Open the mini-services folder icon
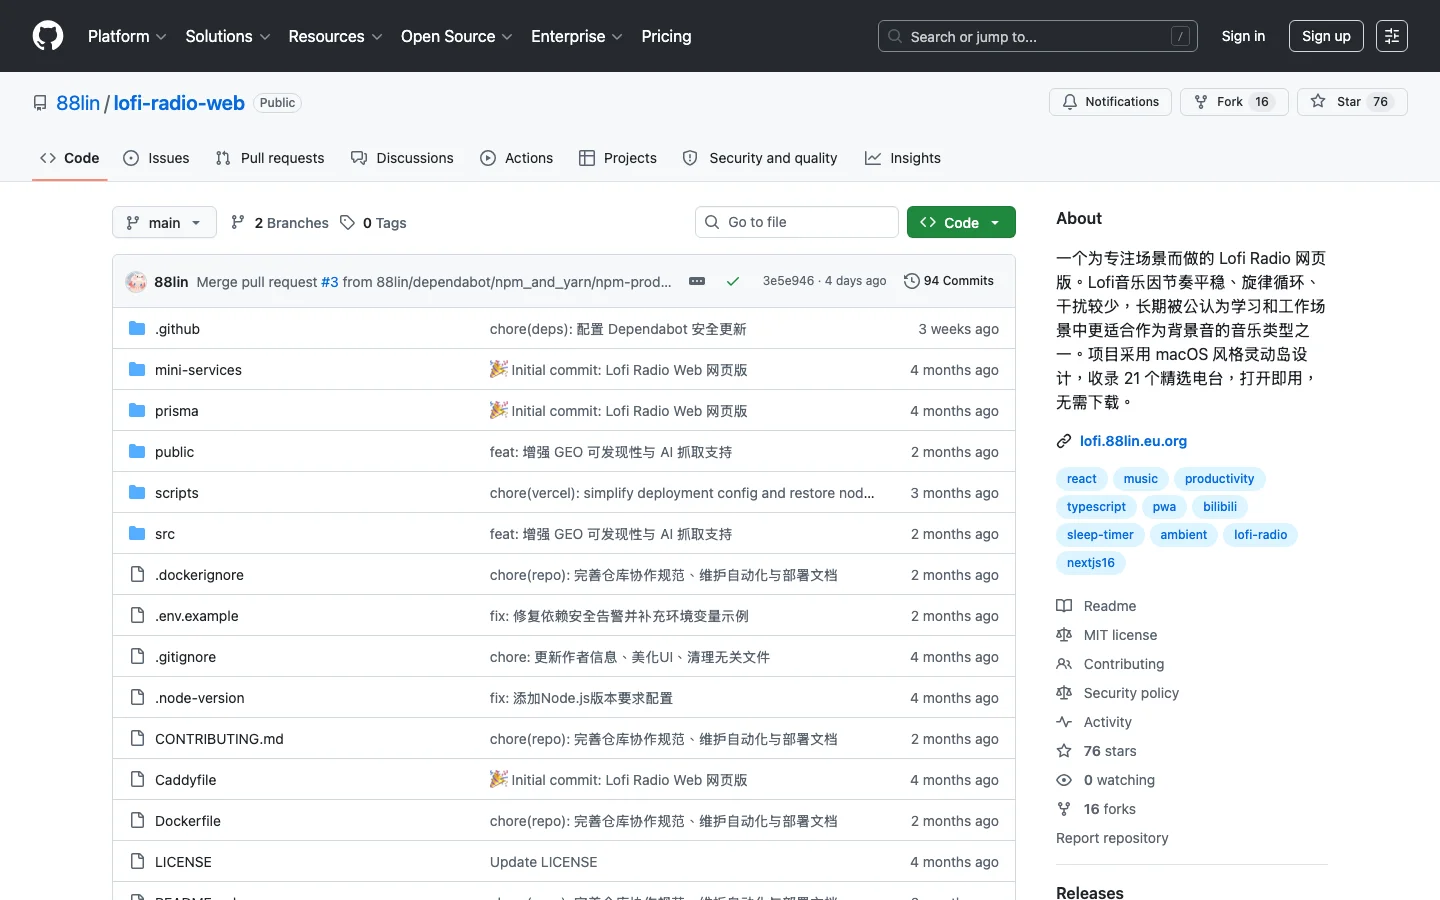The image size is (1440, 900). pyautogui.click(x=137, y=370)
